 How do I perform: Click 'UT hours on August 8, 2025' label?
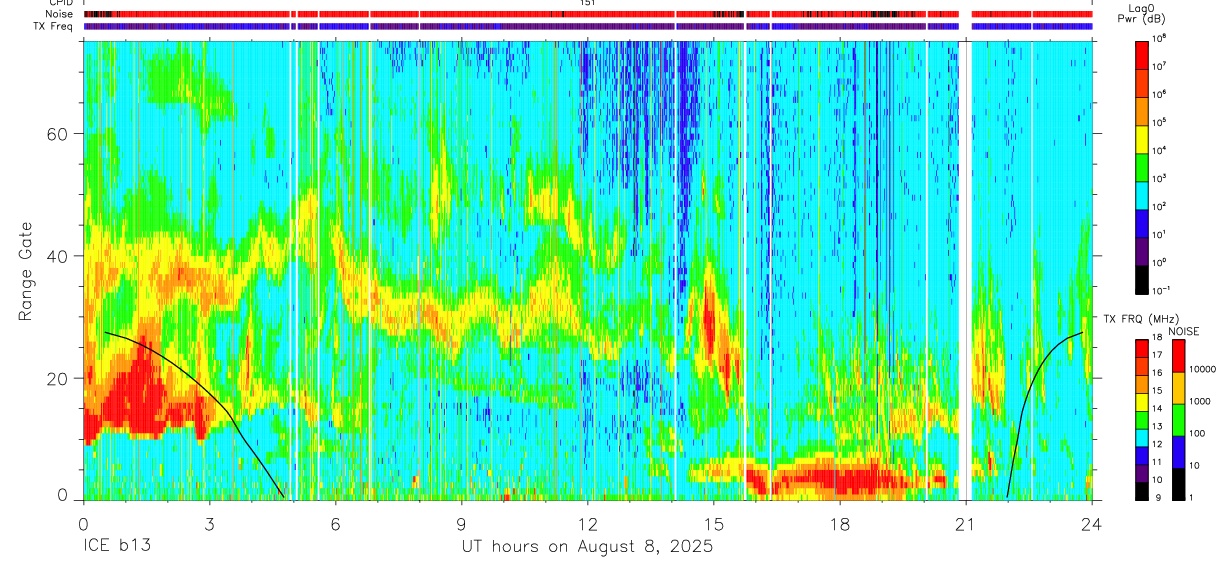(587, 547)
